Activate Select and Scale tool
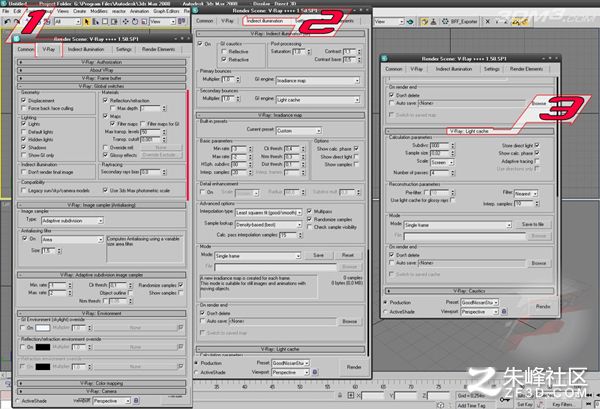 pos(144,22)
